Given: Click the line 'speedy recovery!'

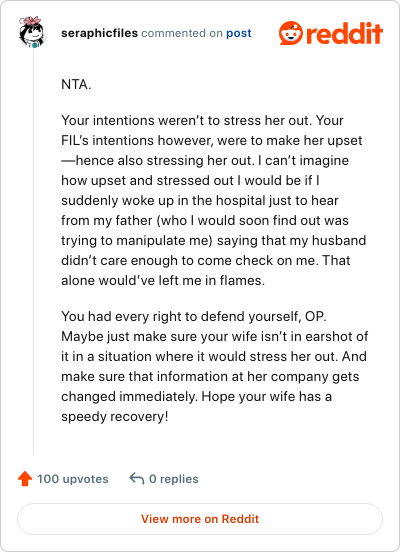Looking at the screenshot, I should pos(115,416).
